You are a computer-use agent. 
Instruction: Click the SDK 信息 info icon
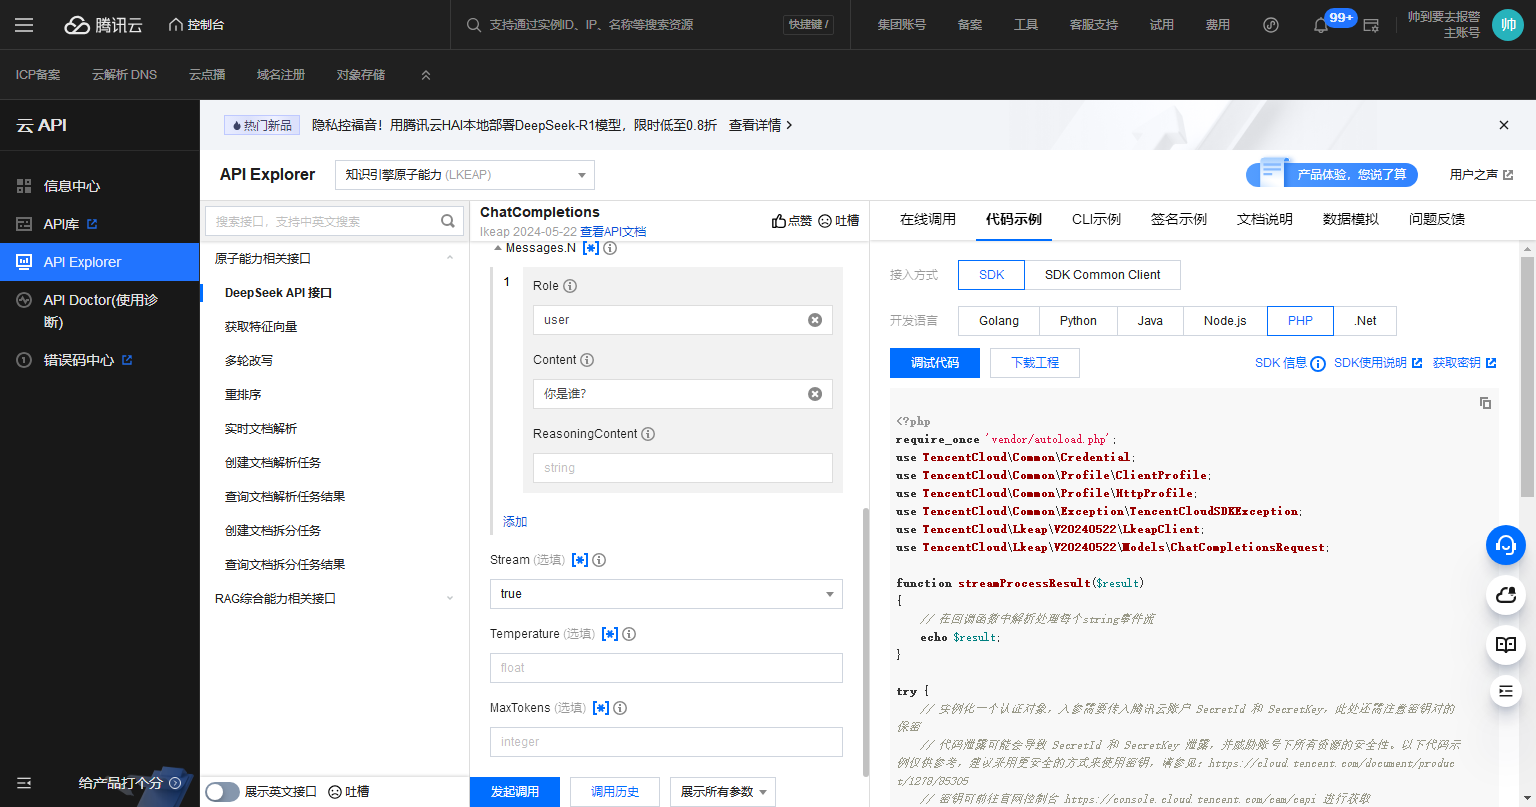point(1318,363)
